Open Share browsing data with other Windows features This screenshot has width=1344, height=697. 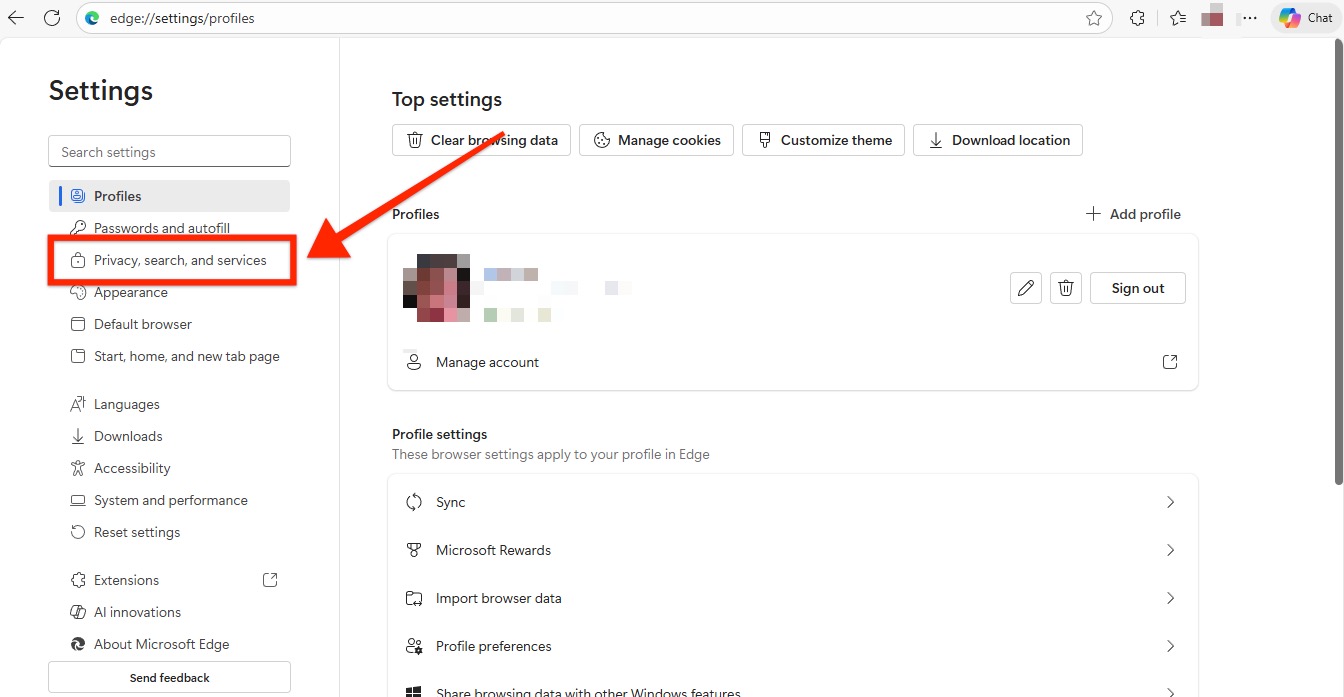[x=793, y=689]
